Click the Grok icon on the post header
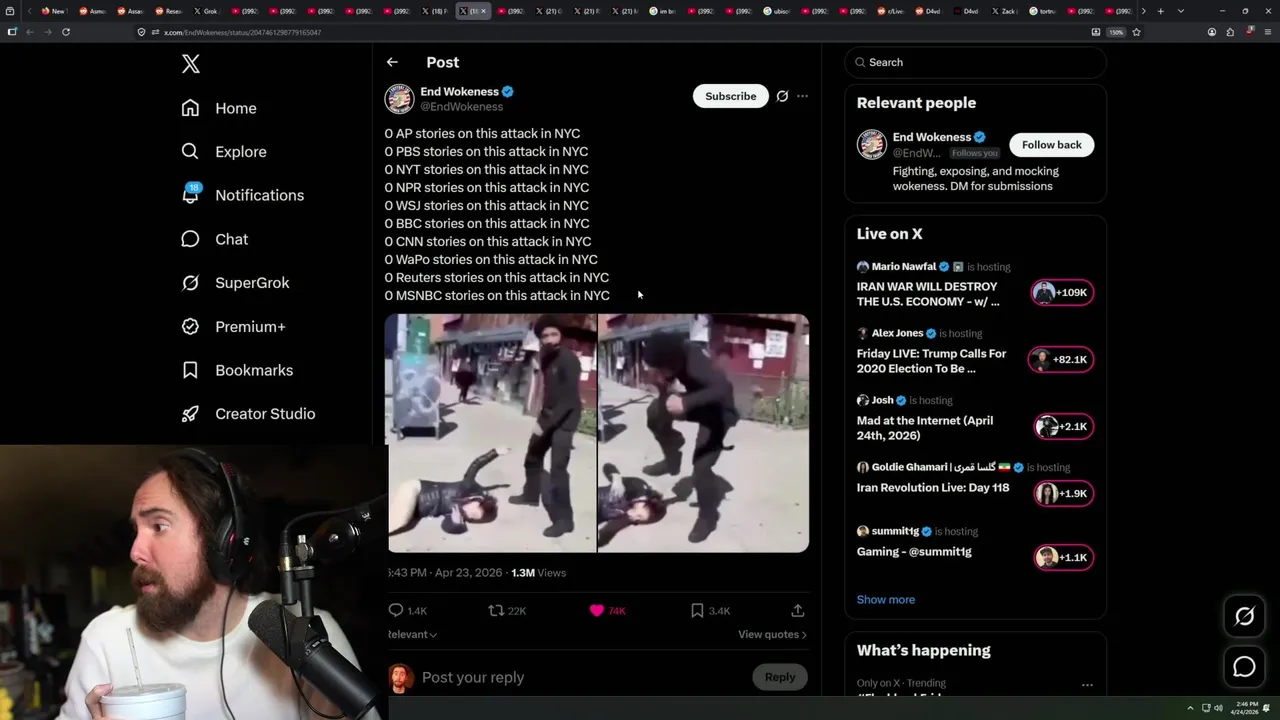Image resolution: width=1280 pixels, height=720 pixels. pyautogui.click(x=782, y=96)
